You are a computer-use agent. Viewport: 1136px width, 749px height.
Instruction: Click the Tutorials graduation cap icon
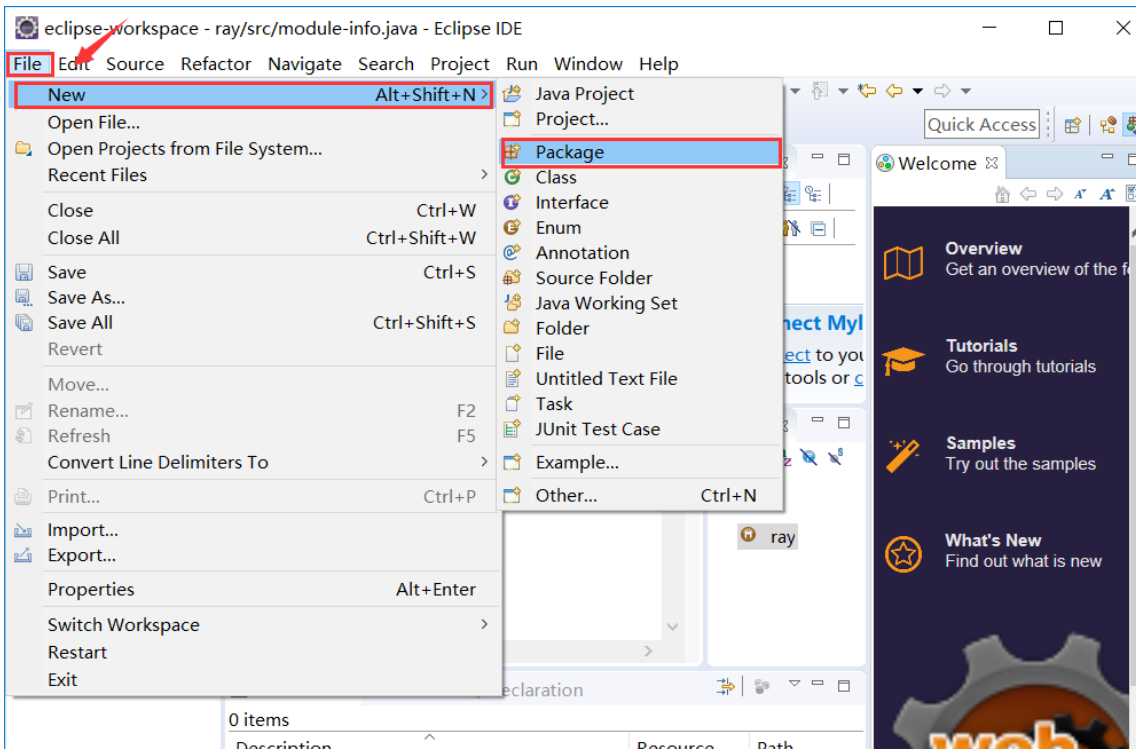(x=904, y=357)
